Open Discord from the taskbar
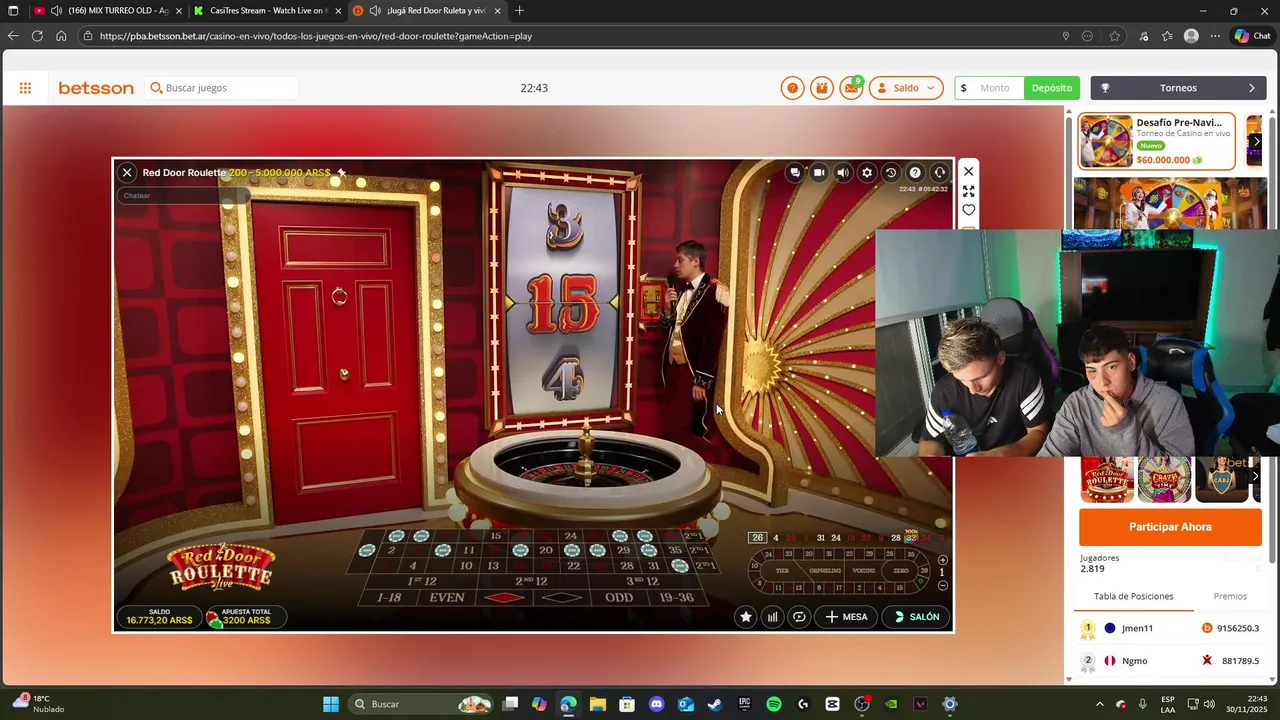The height and width of the screenshot is (720, 1280). pos(656,704)
